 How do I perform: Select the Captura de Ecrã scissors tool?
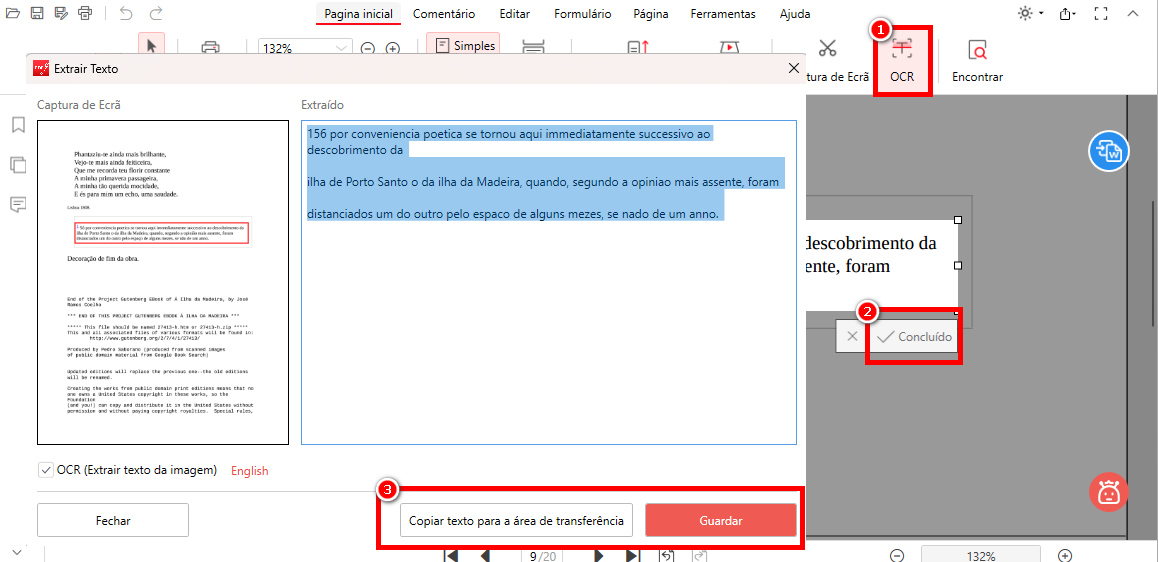[x=827, y=49]
